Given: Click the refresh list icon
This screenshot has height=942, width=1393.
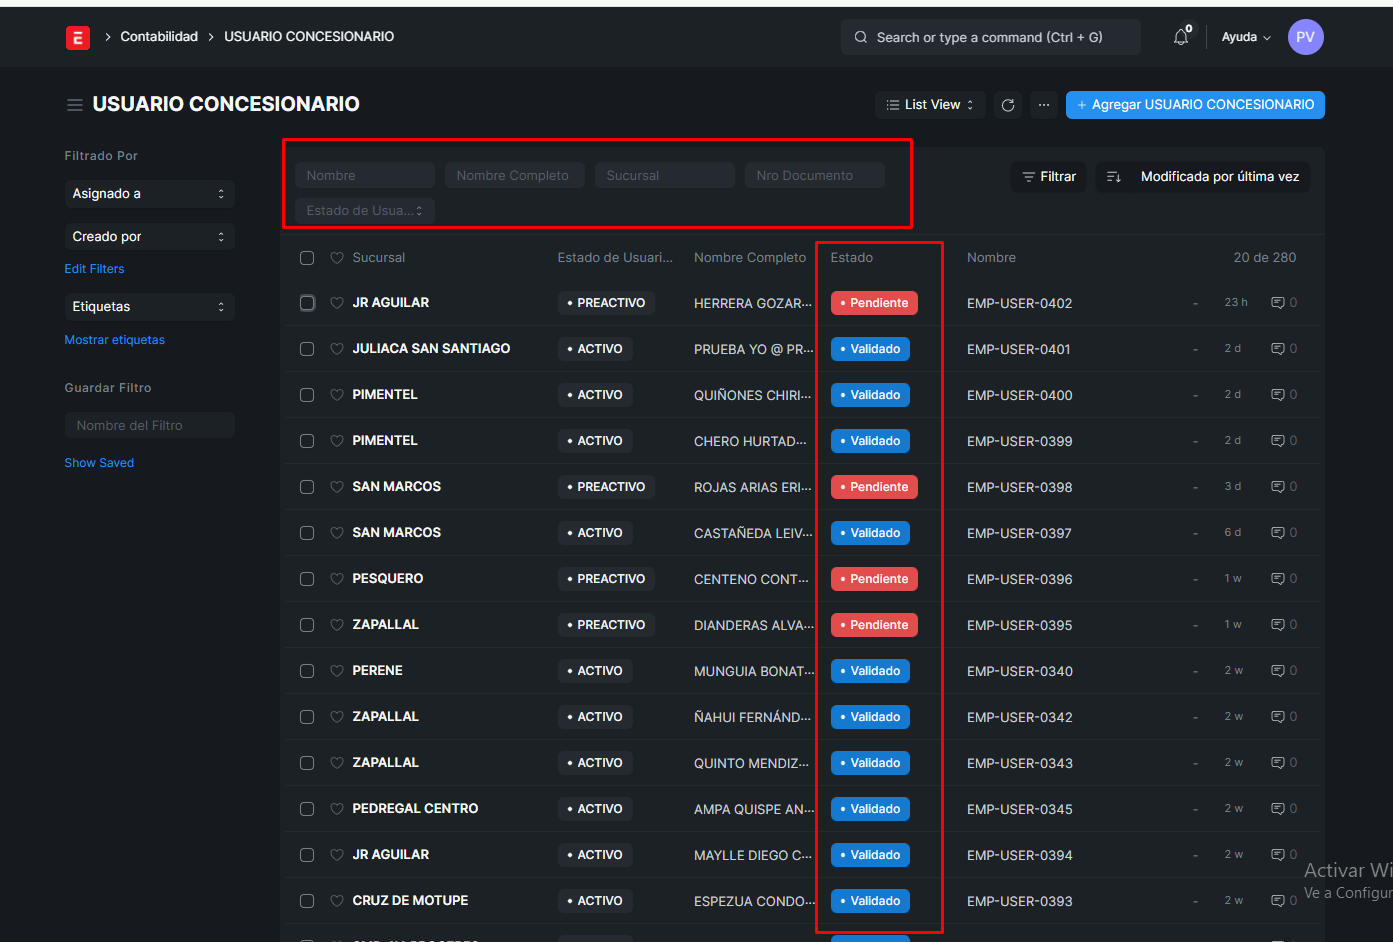Looking at the screenshot, I should 1008,105.
